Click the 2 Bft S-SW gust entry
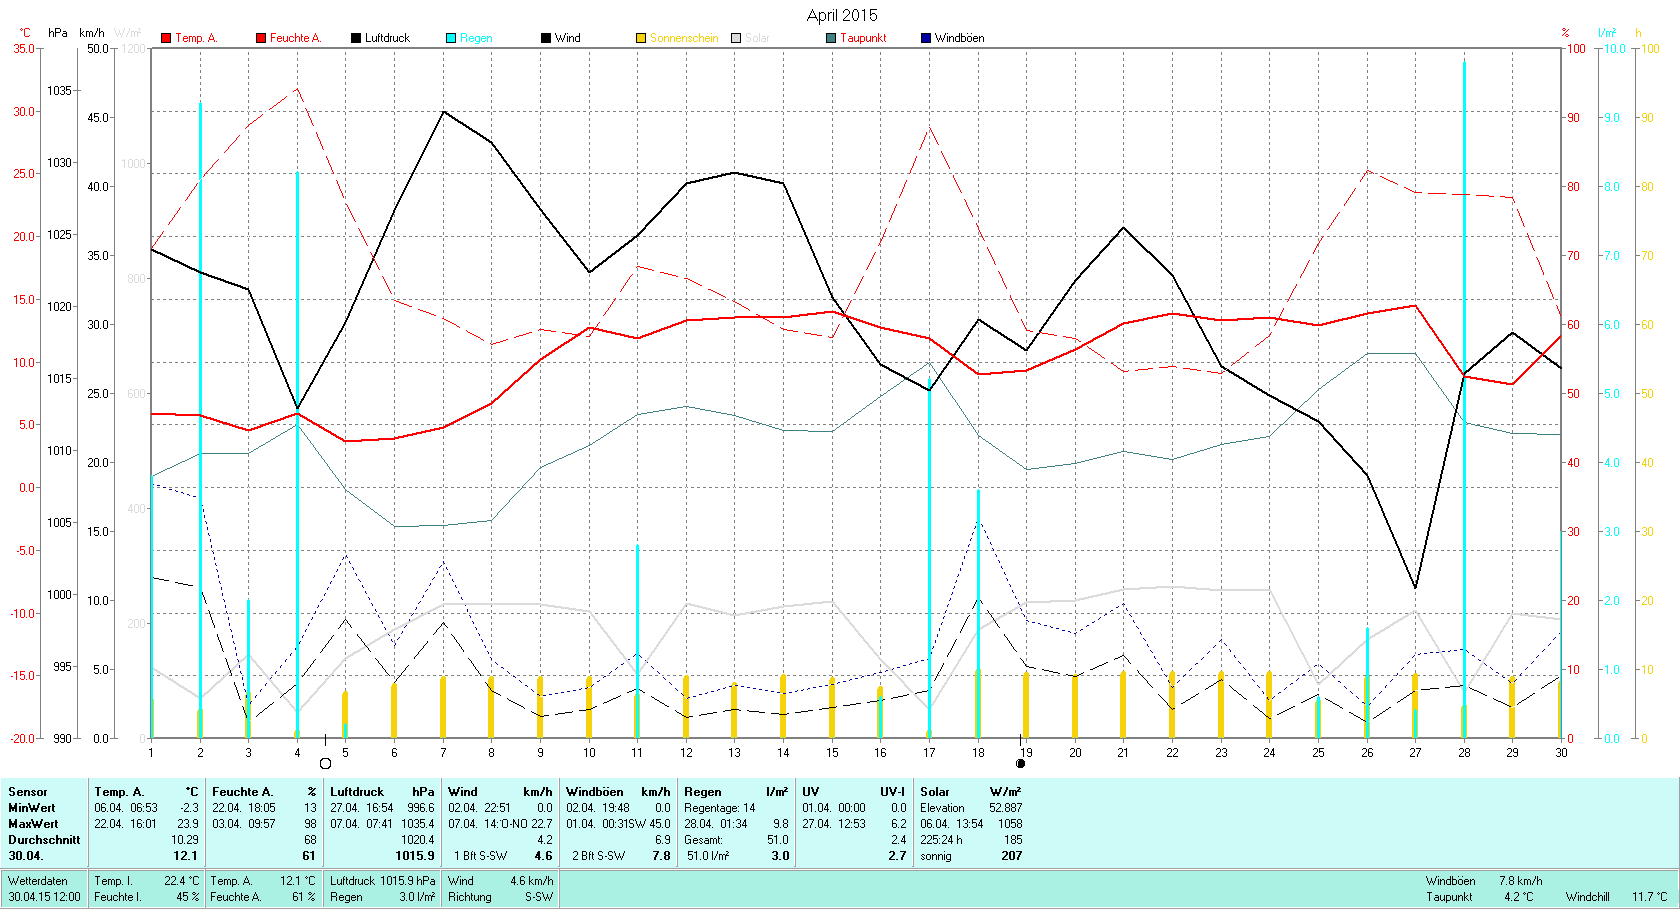The height and width of the screenshot is (909, 1680). click(598, 856)
